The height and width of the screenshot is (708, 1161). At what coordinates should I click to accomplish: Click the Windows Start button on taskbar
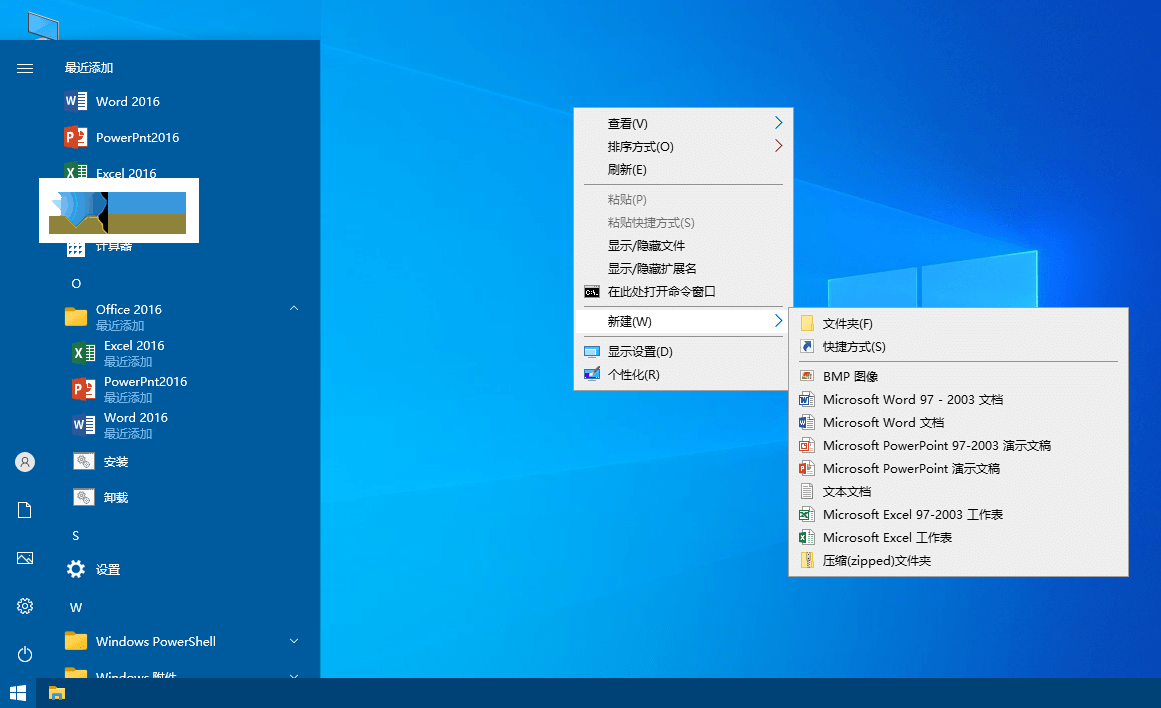point(18,693)
